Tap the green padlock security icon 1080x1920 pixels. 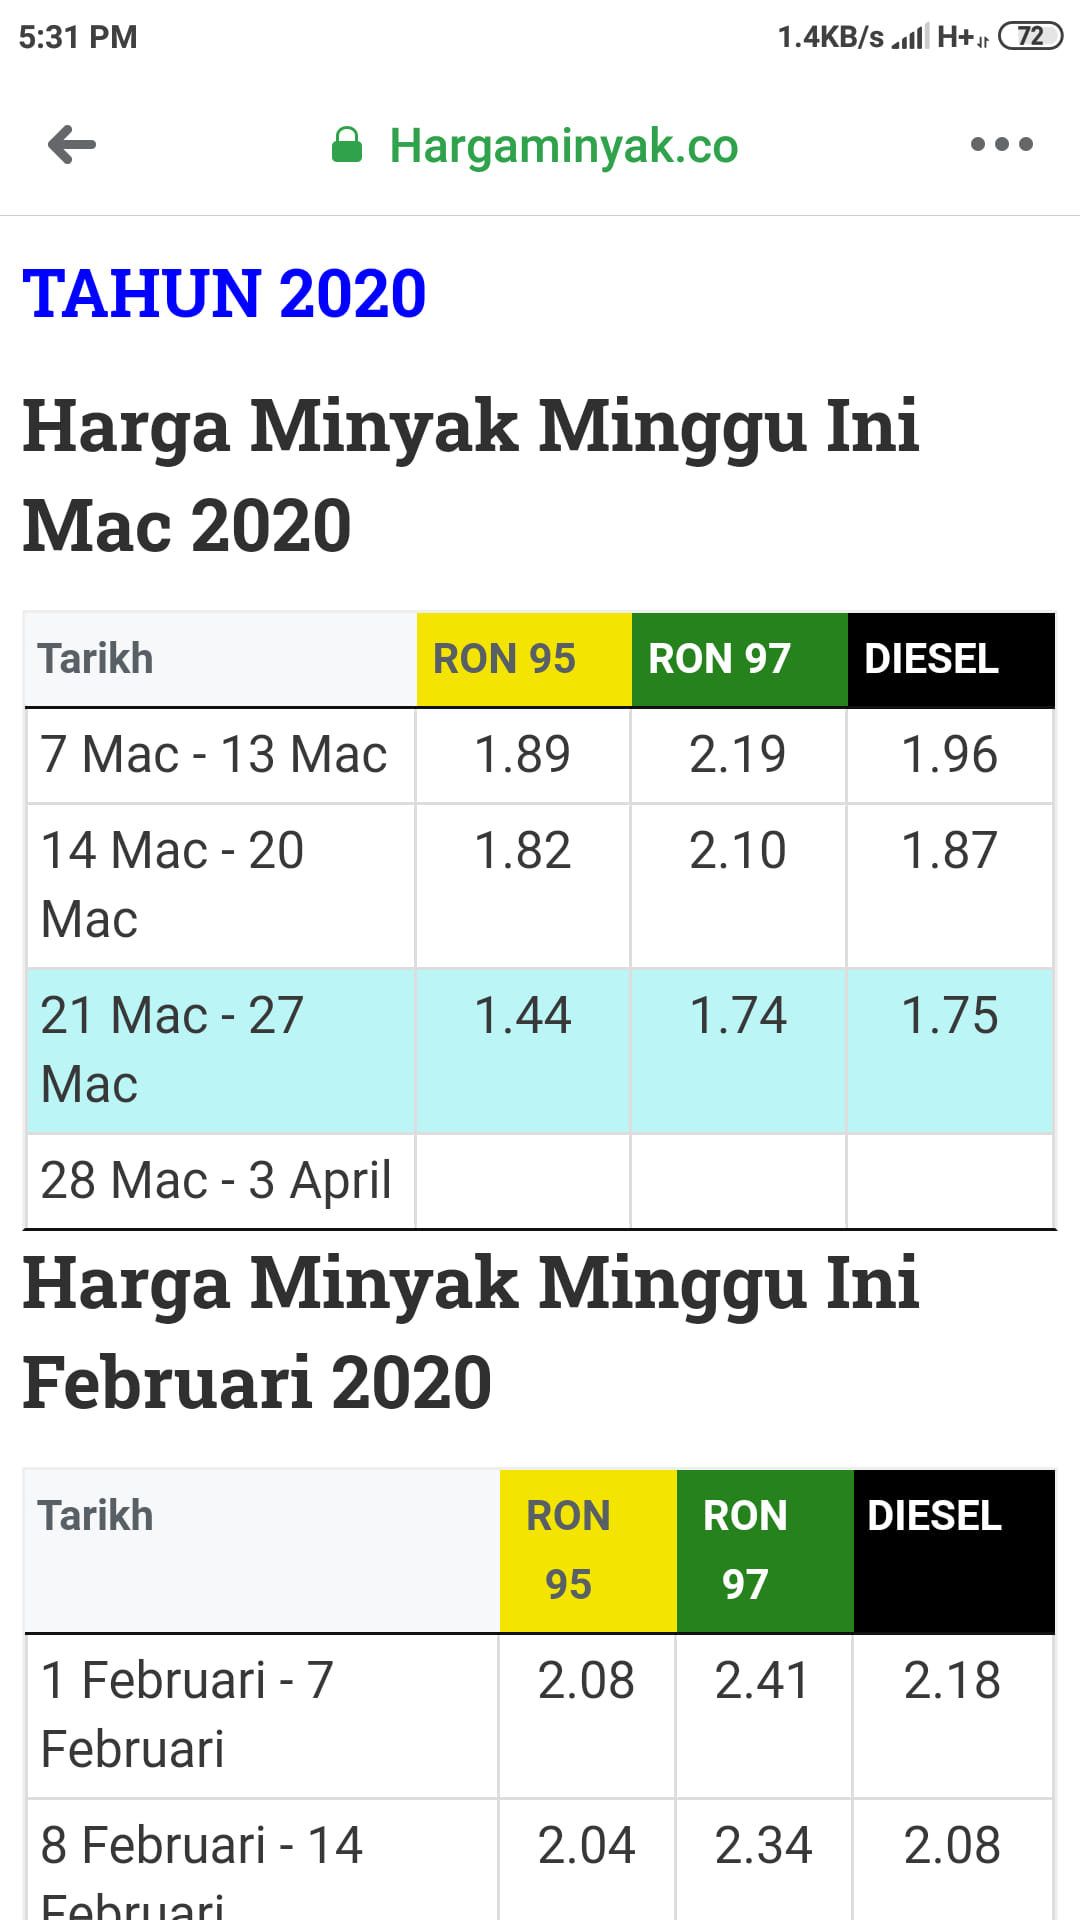(346, 145)
